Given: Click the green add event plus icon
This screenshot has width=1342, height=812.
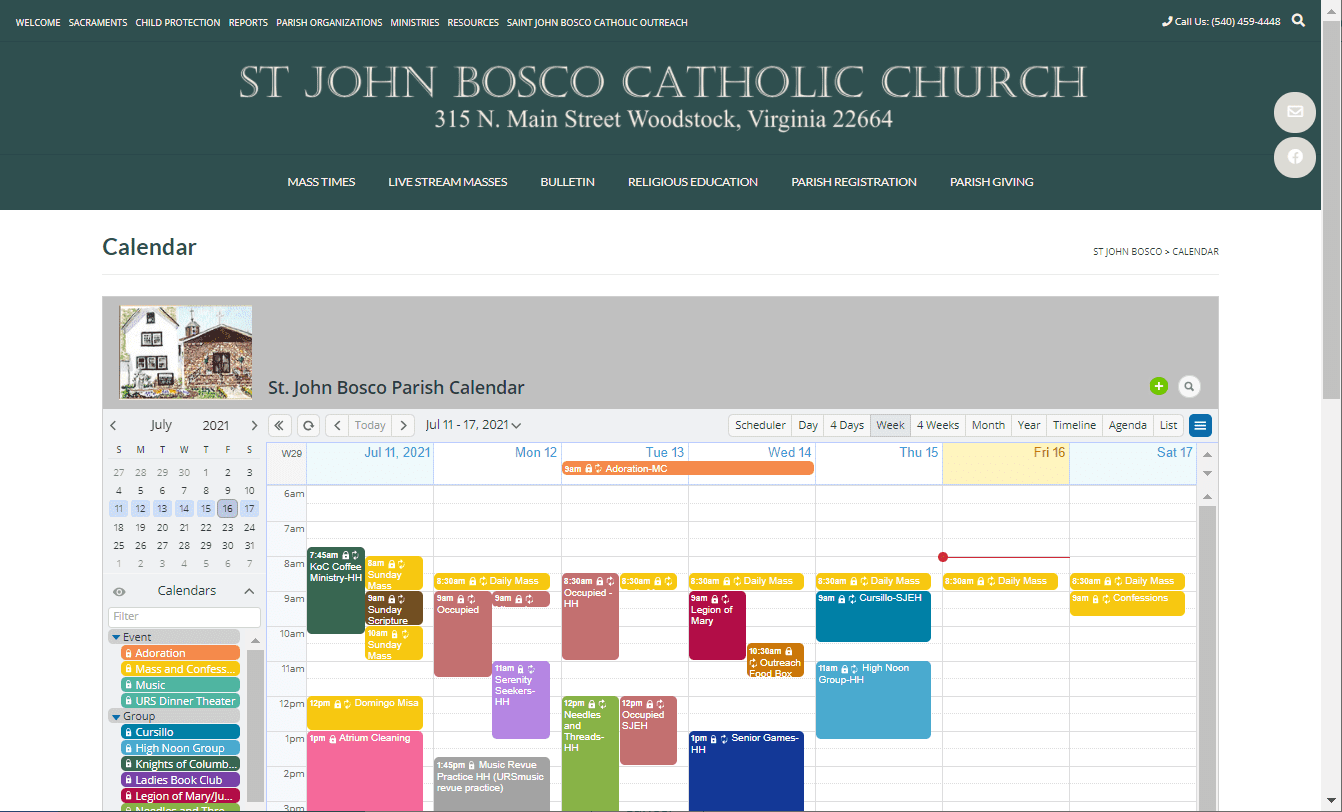Looking at the screenshot, I should (1158, 386).
